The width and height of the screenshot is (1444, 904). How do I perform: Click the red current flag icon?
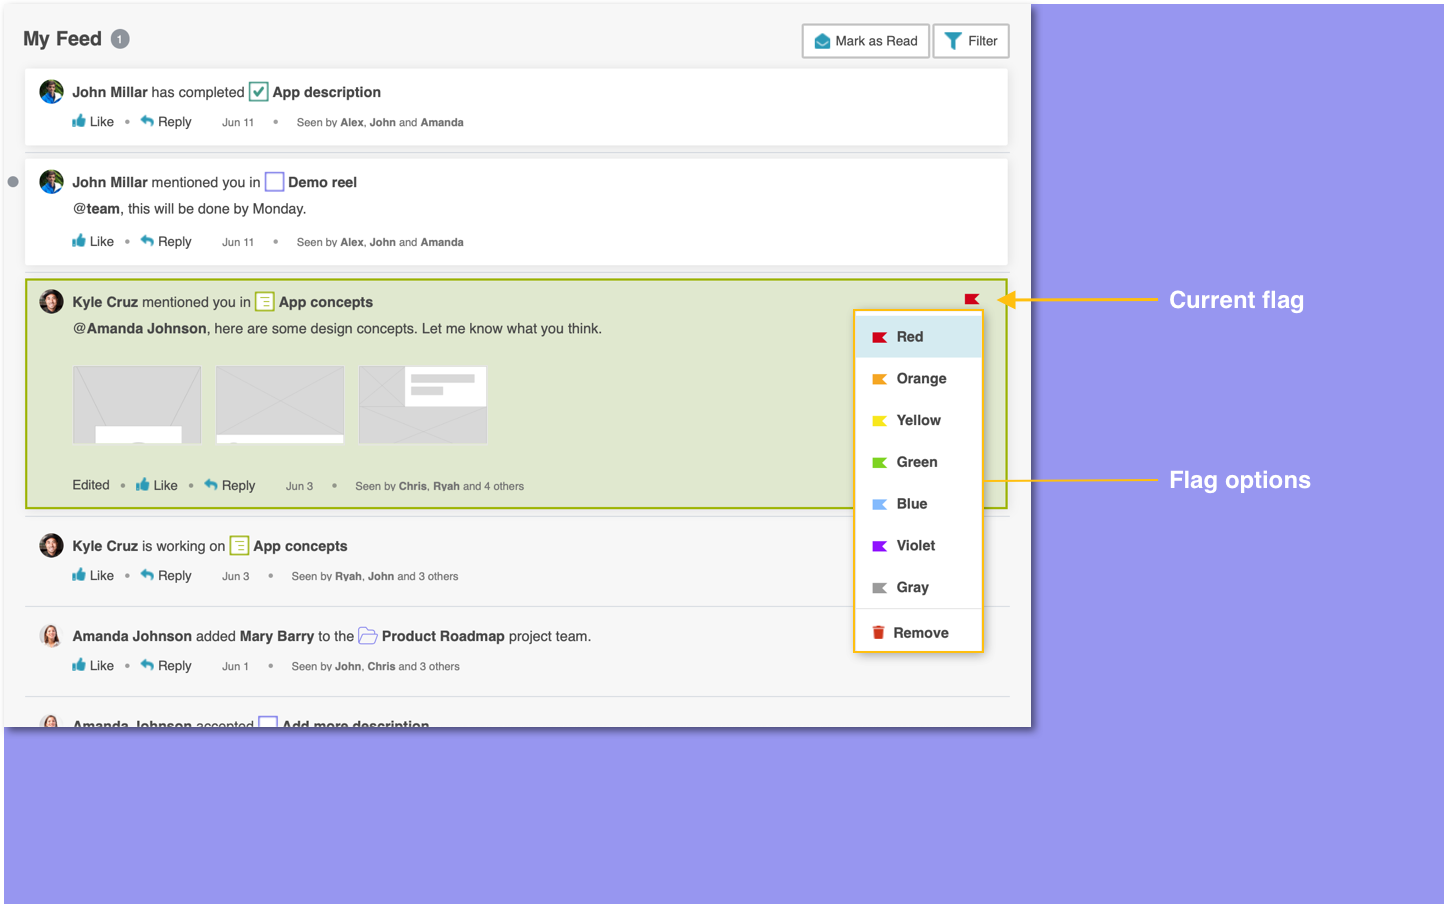point(971,299)
